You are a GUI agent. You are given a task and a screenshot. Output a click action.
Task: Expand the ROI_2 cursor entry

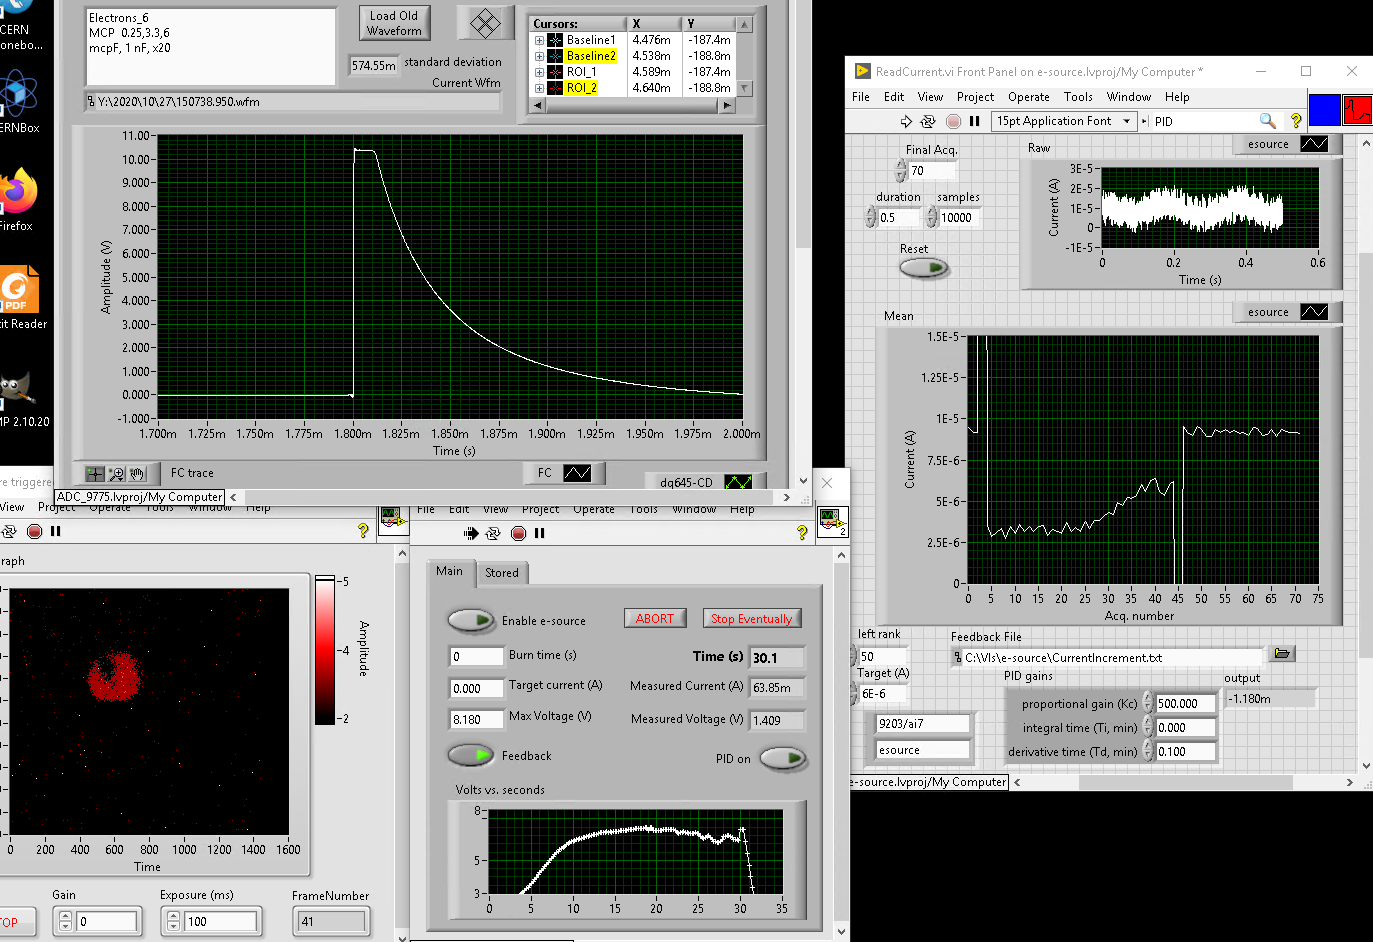(539, 89)
